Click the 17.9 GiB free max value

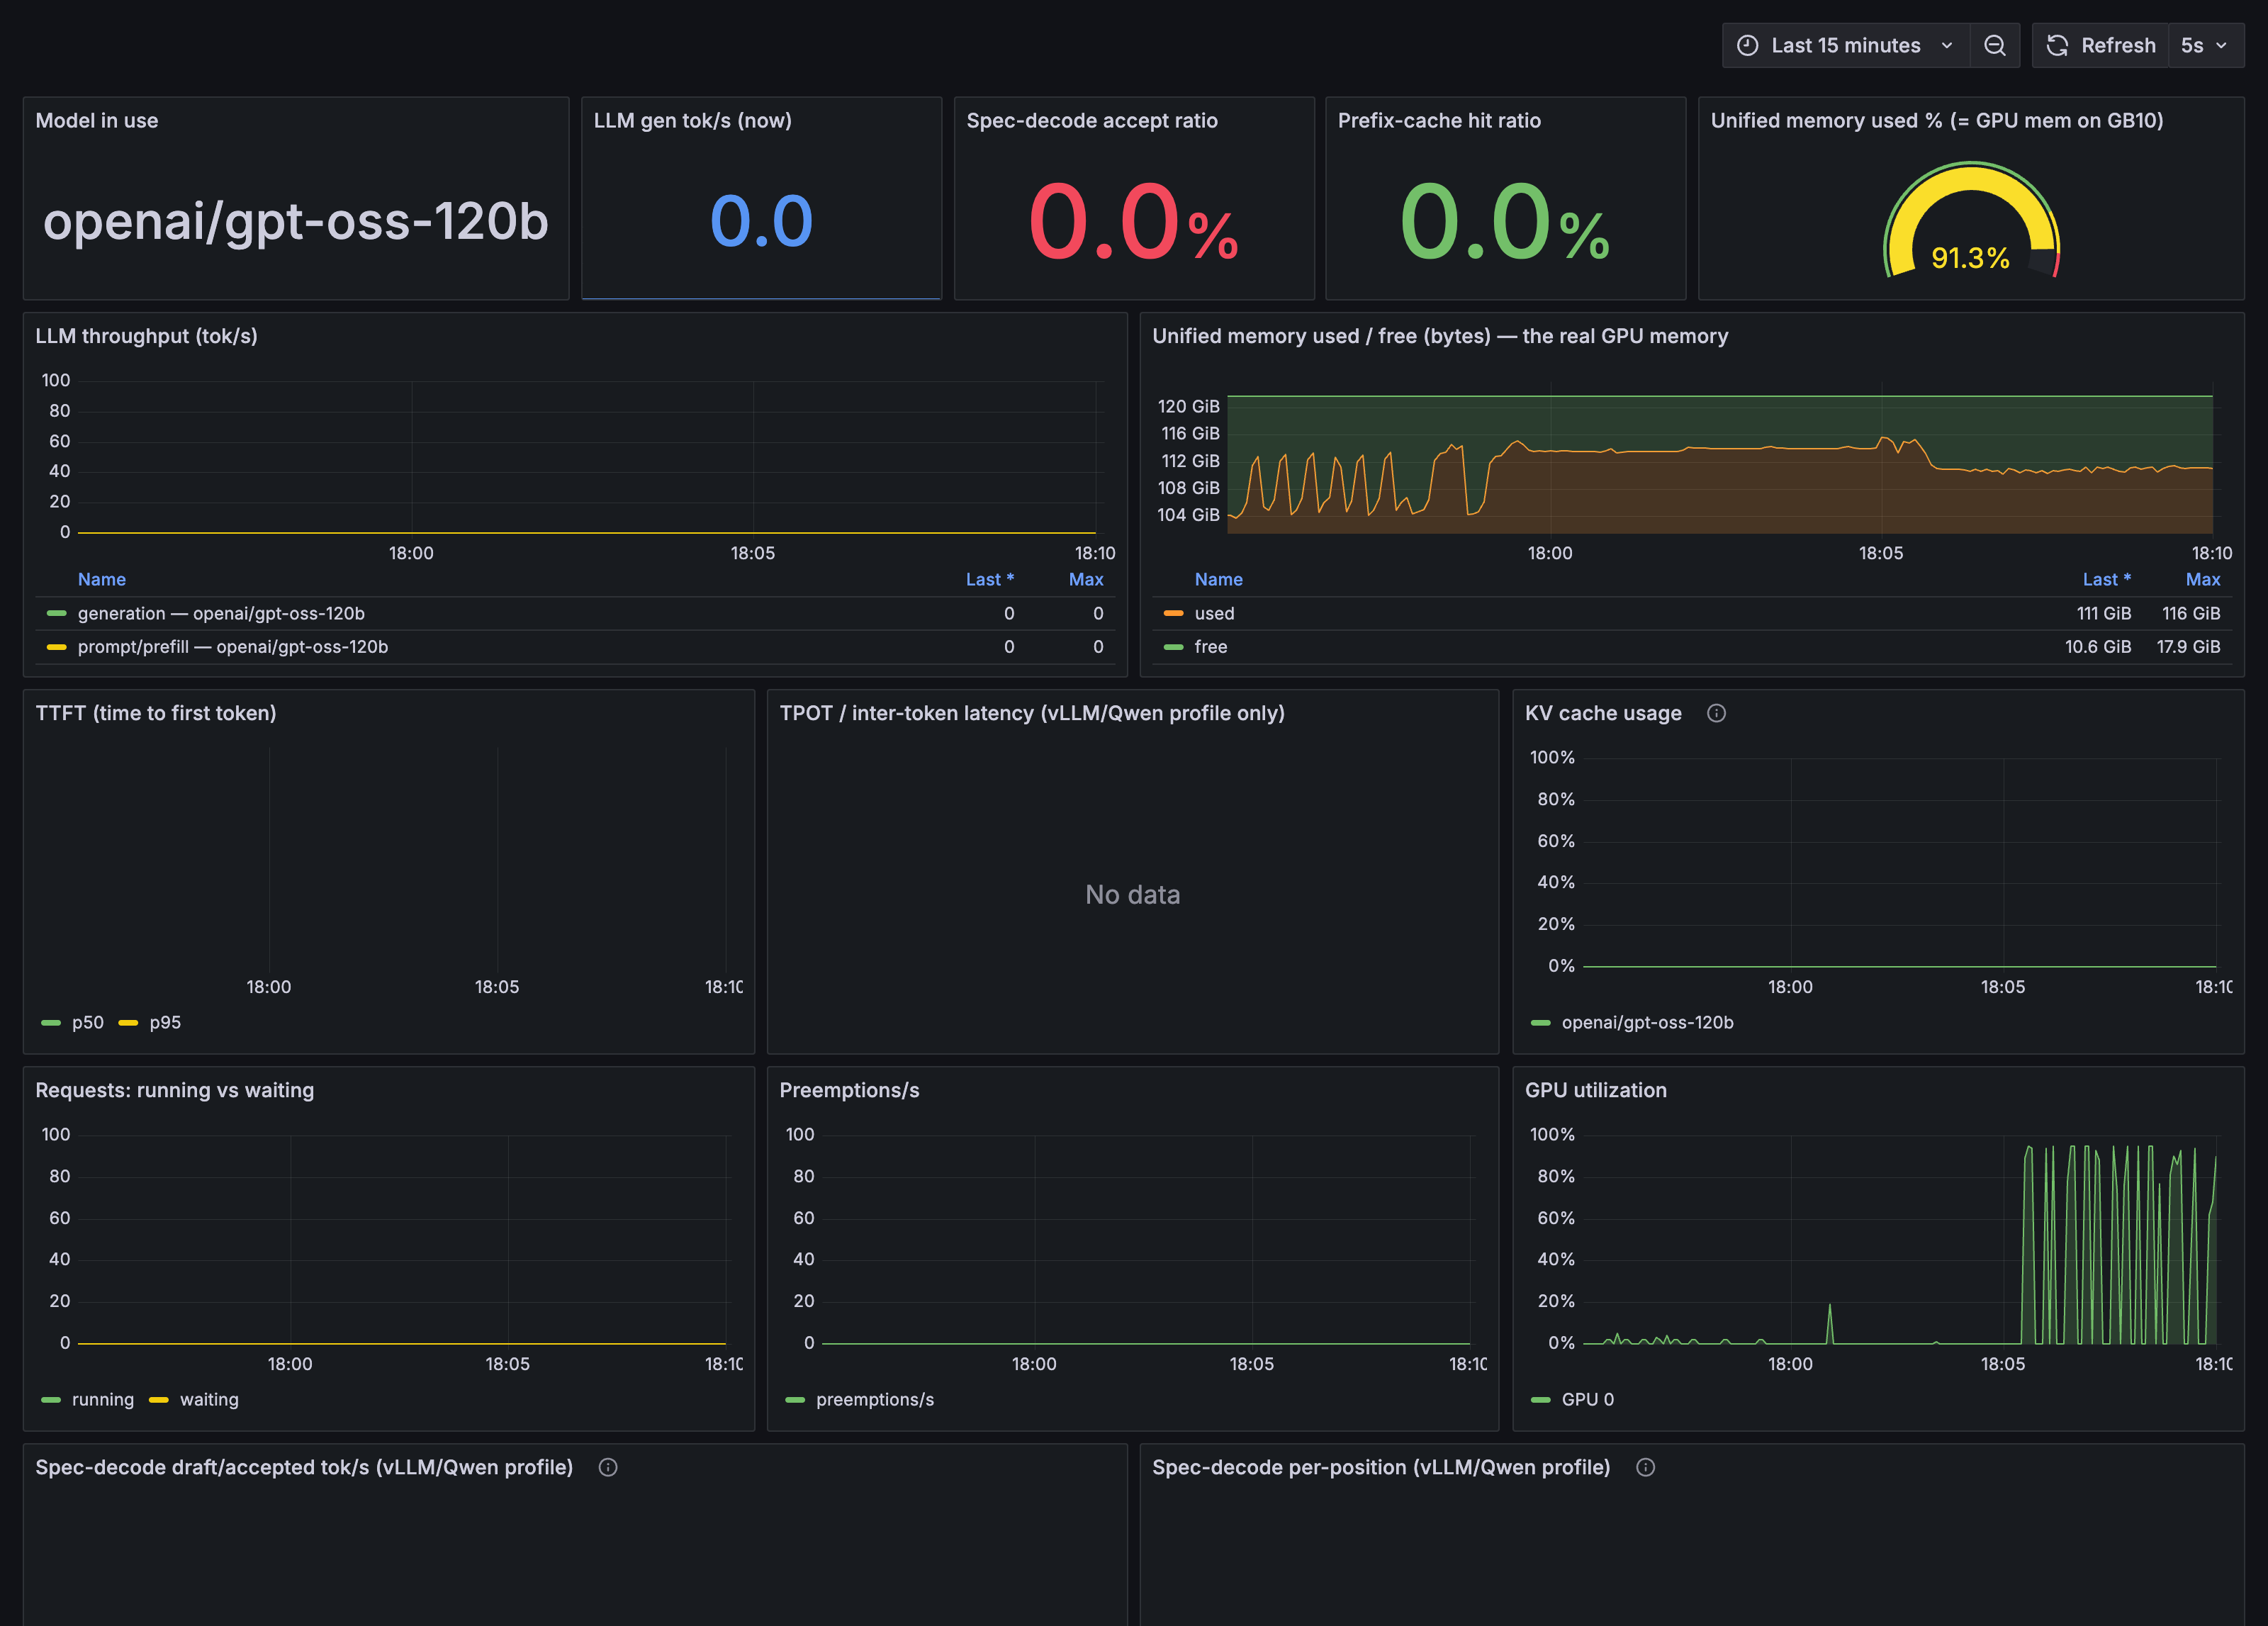coord(2188,647)
